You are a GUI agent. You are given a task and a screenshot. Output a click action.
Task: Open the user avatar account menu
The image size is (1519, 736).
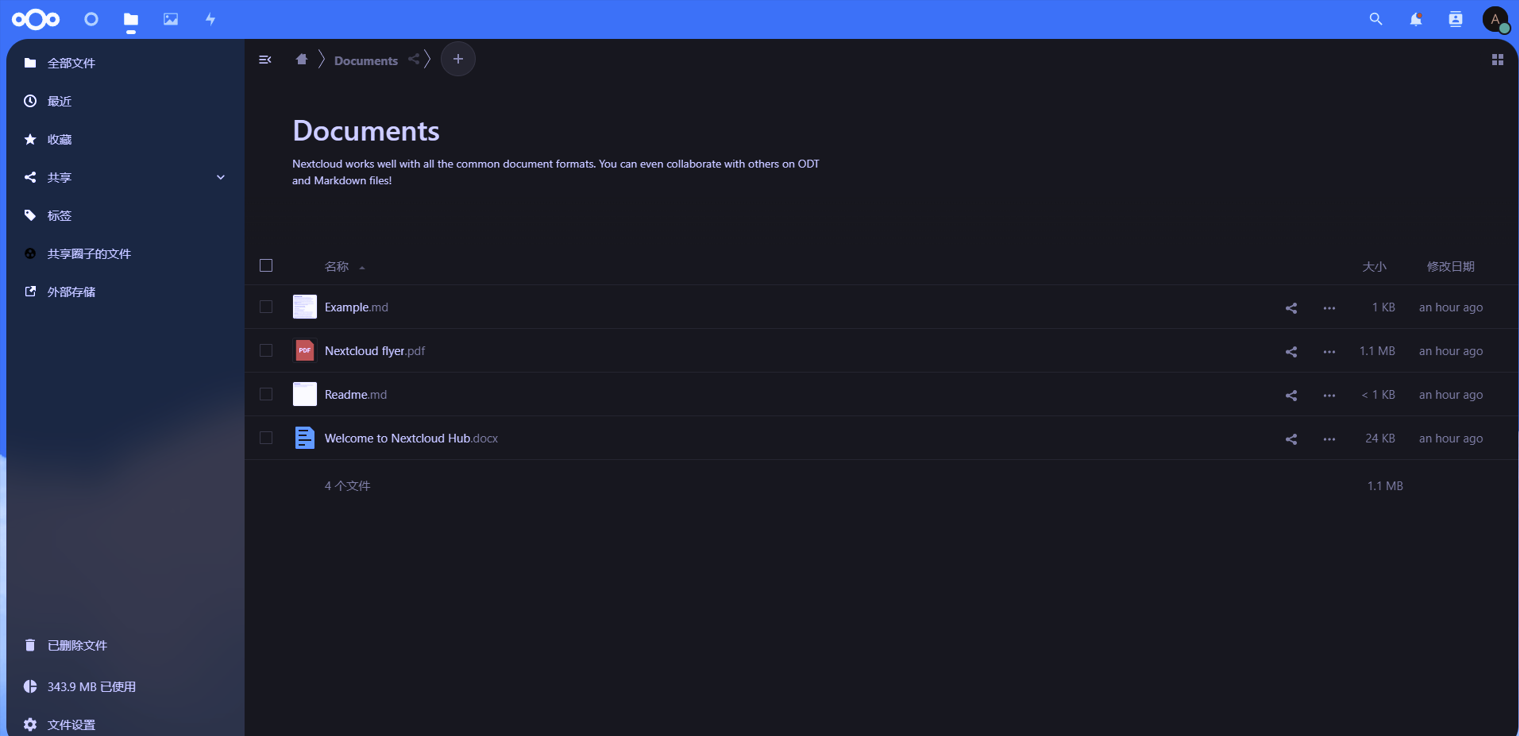pyautogui.click(x=1495, y=19)
